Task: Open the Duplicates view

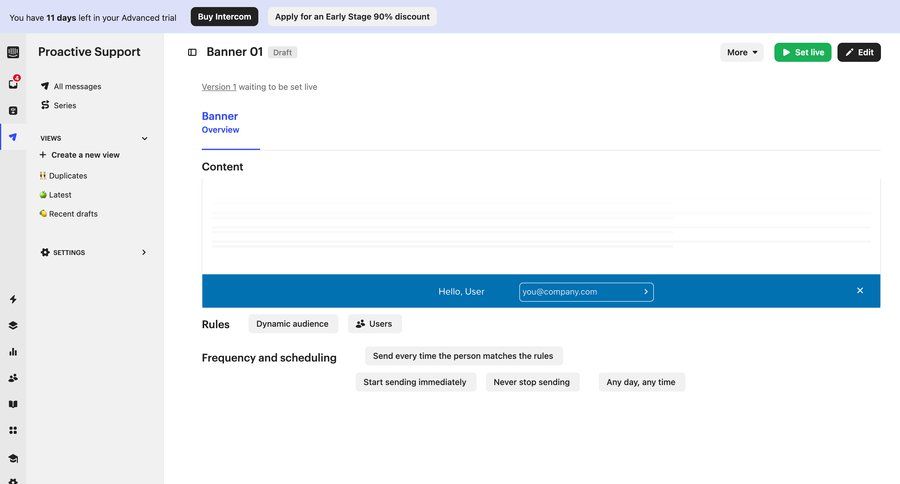Action: [x=68, y=176]
